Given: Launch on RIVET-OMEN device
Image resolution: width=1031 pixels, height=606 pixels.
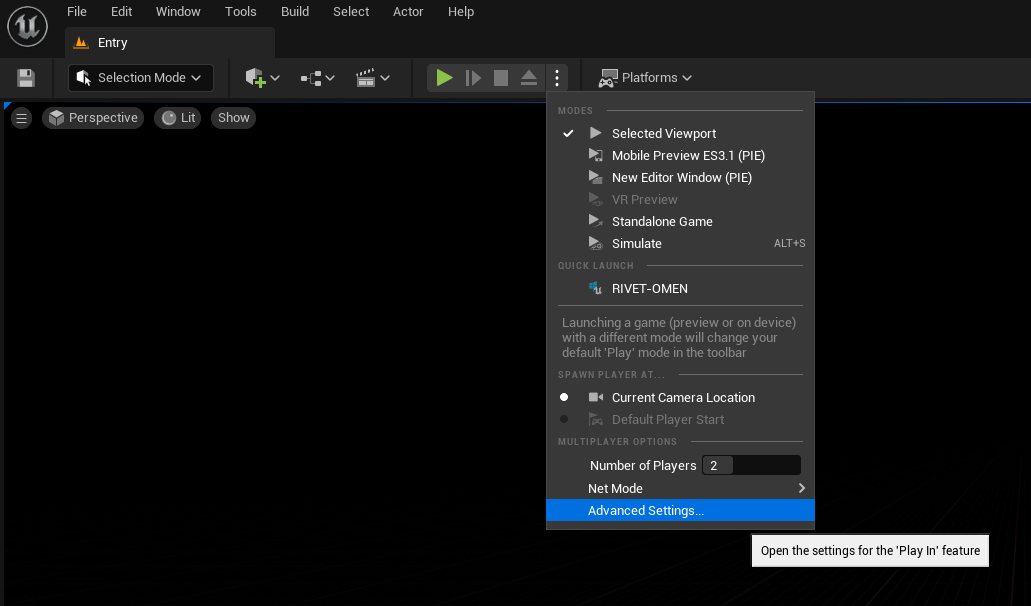Looking at the screenshot, I should click(x=650, y=288).
